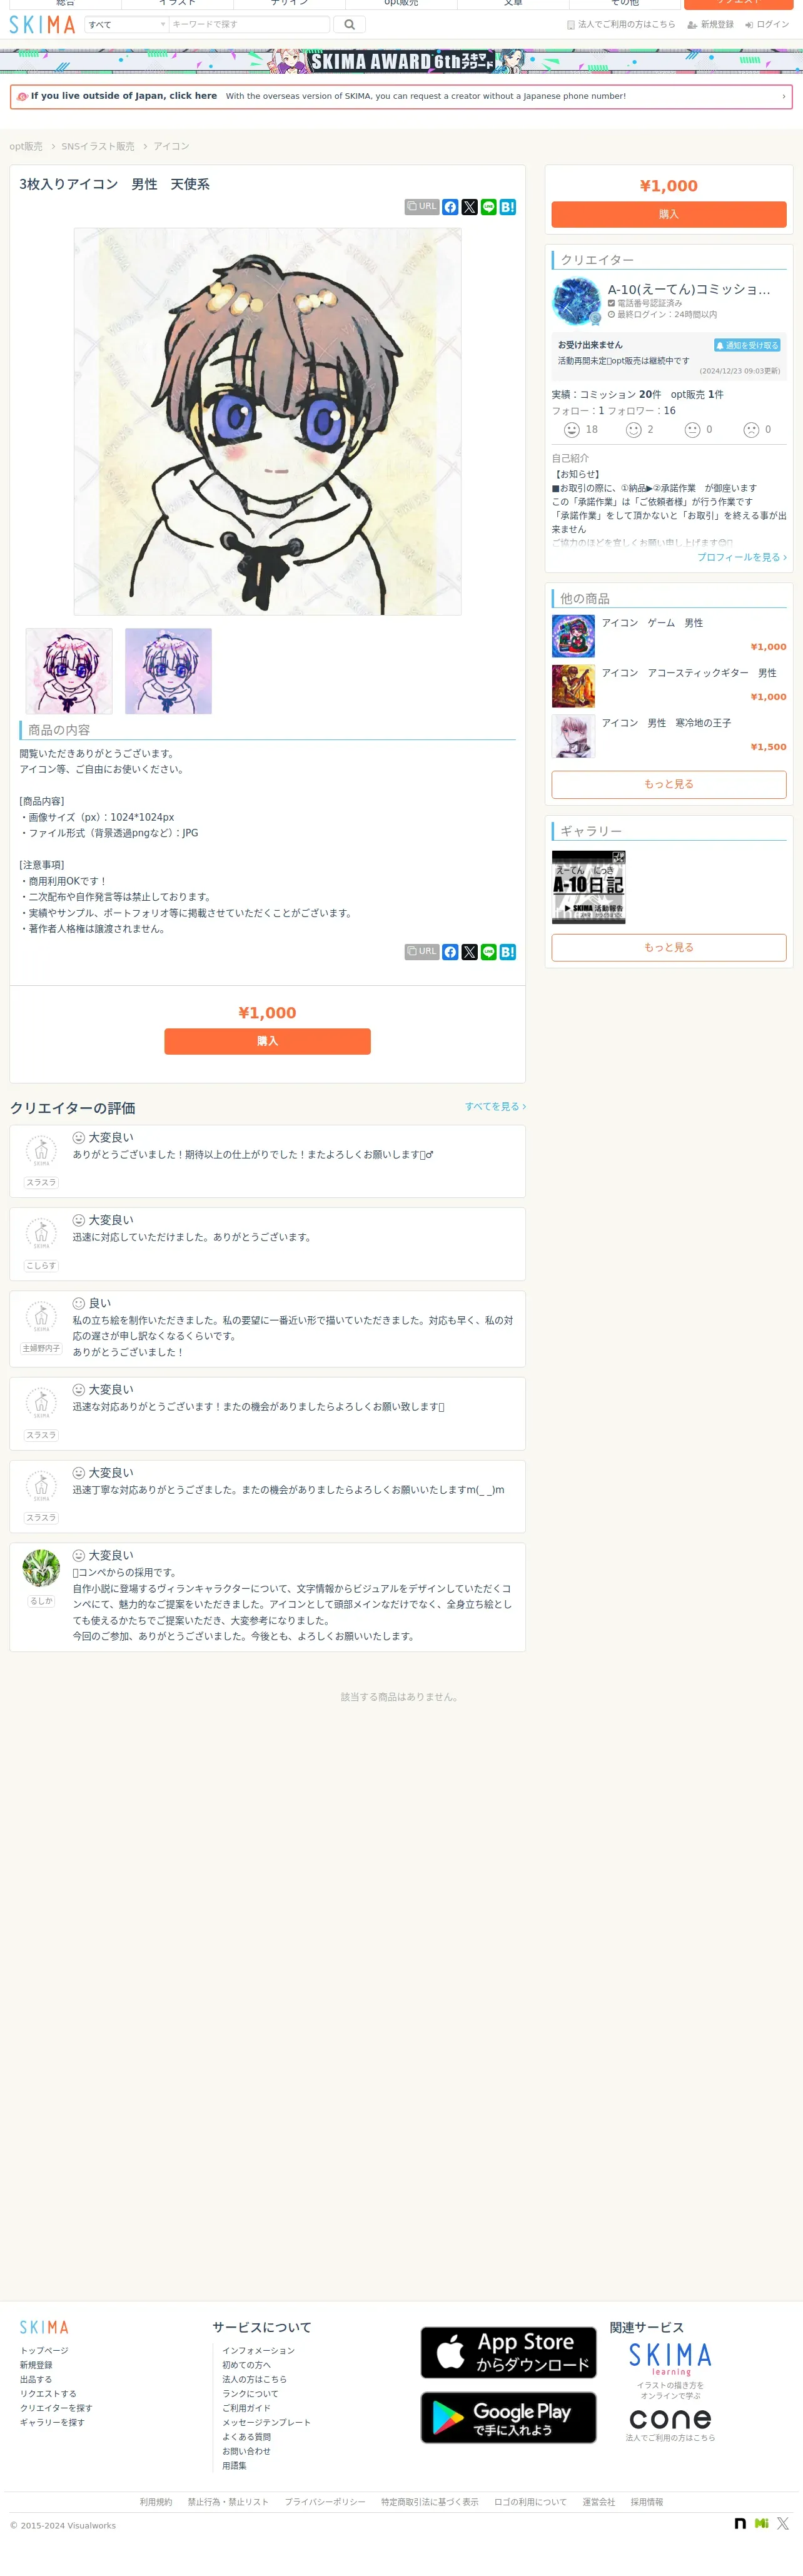The image size is (803, 2576).
Task: Share on X using top share icon
Action: pyautogui.click(x=469, y=207)
